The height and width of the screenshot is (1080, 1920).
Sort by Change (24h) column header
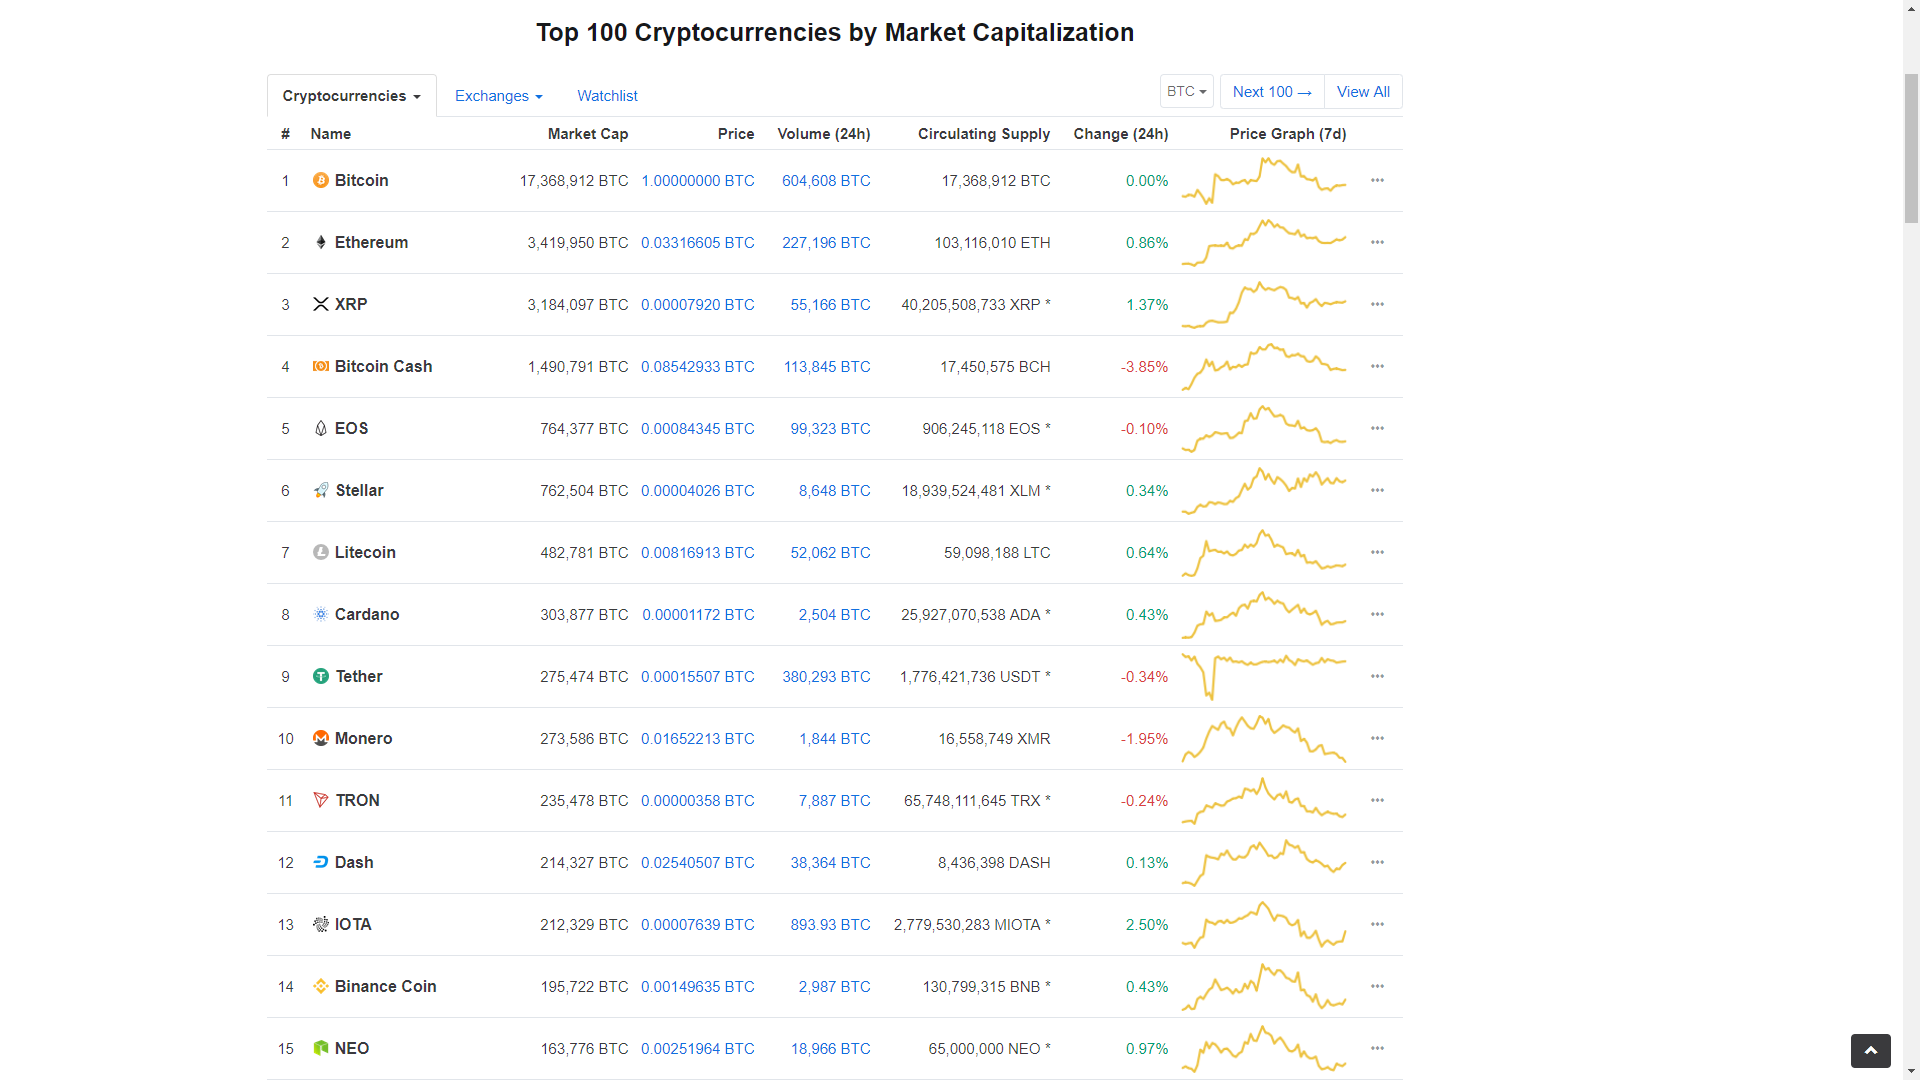(x=1121, y=134)
